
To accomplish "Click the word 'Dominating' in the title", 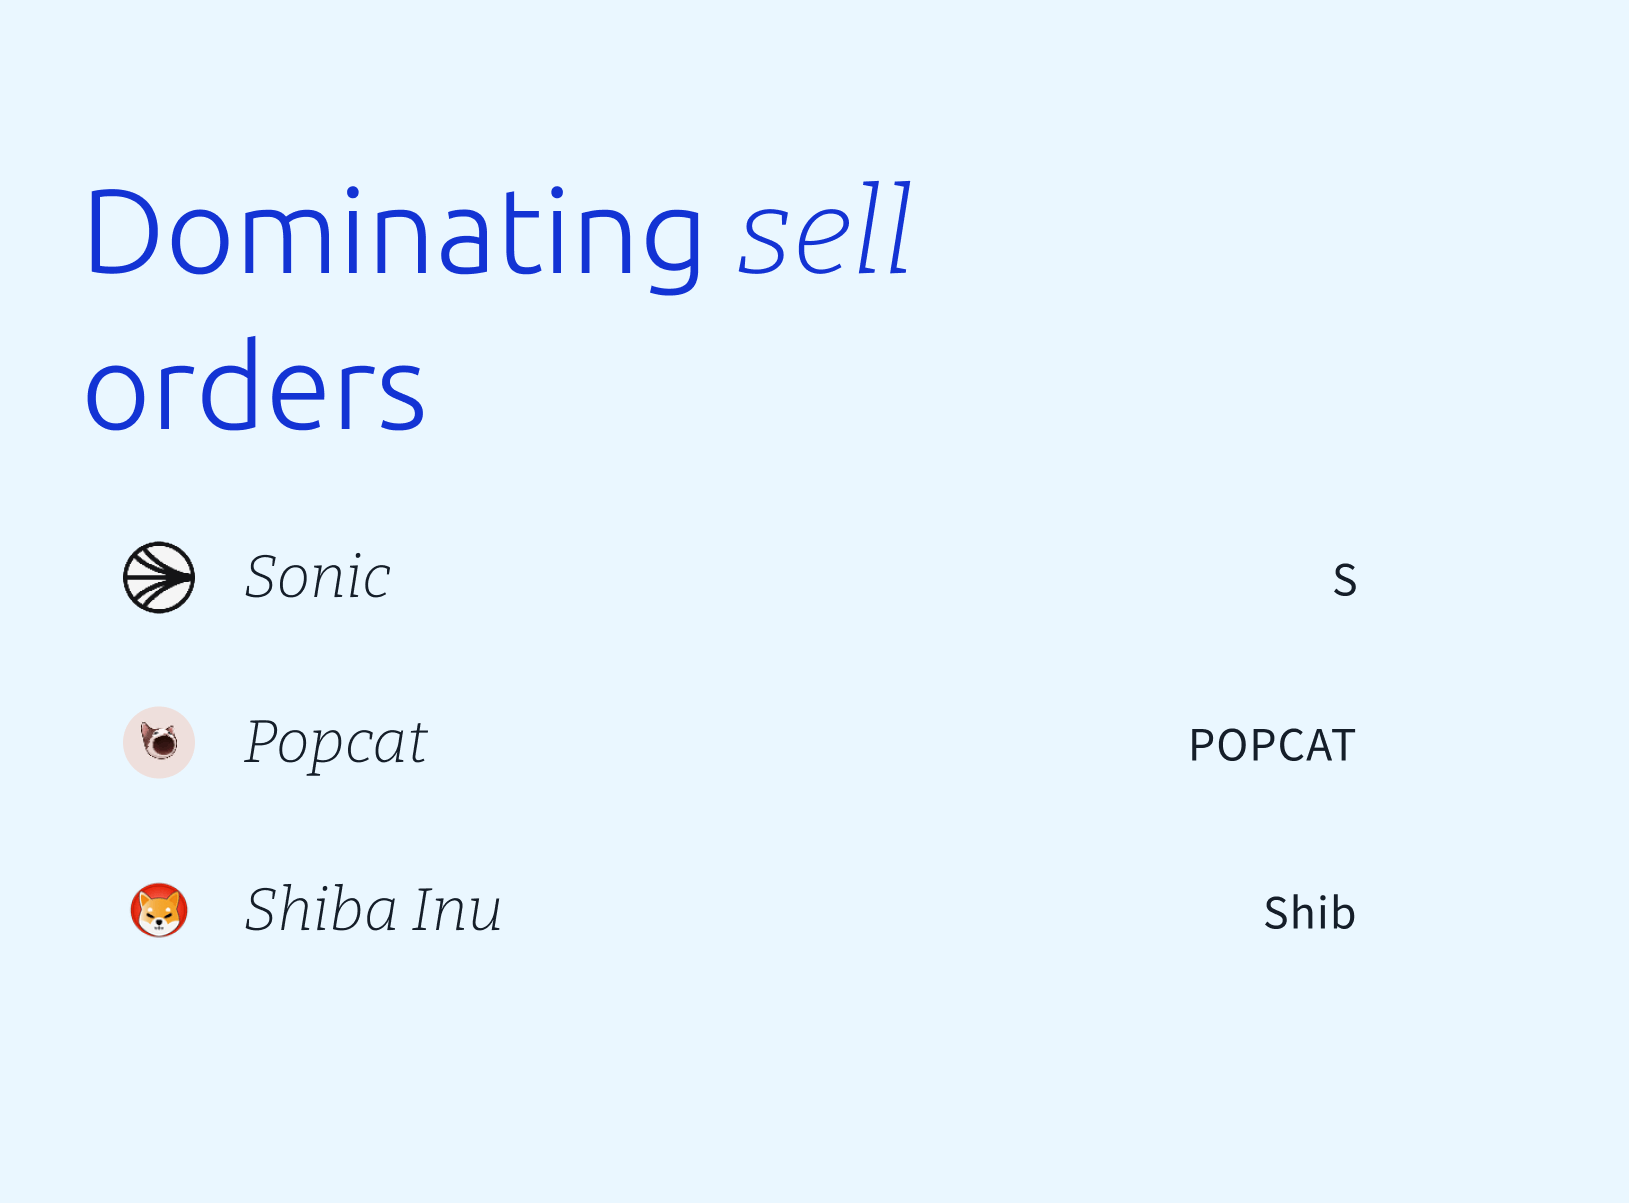I will pos(393,237).
